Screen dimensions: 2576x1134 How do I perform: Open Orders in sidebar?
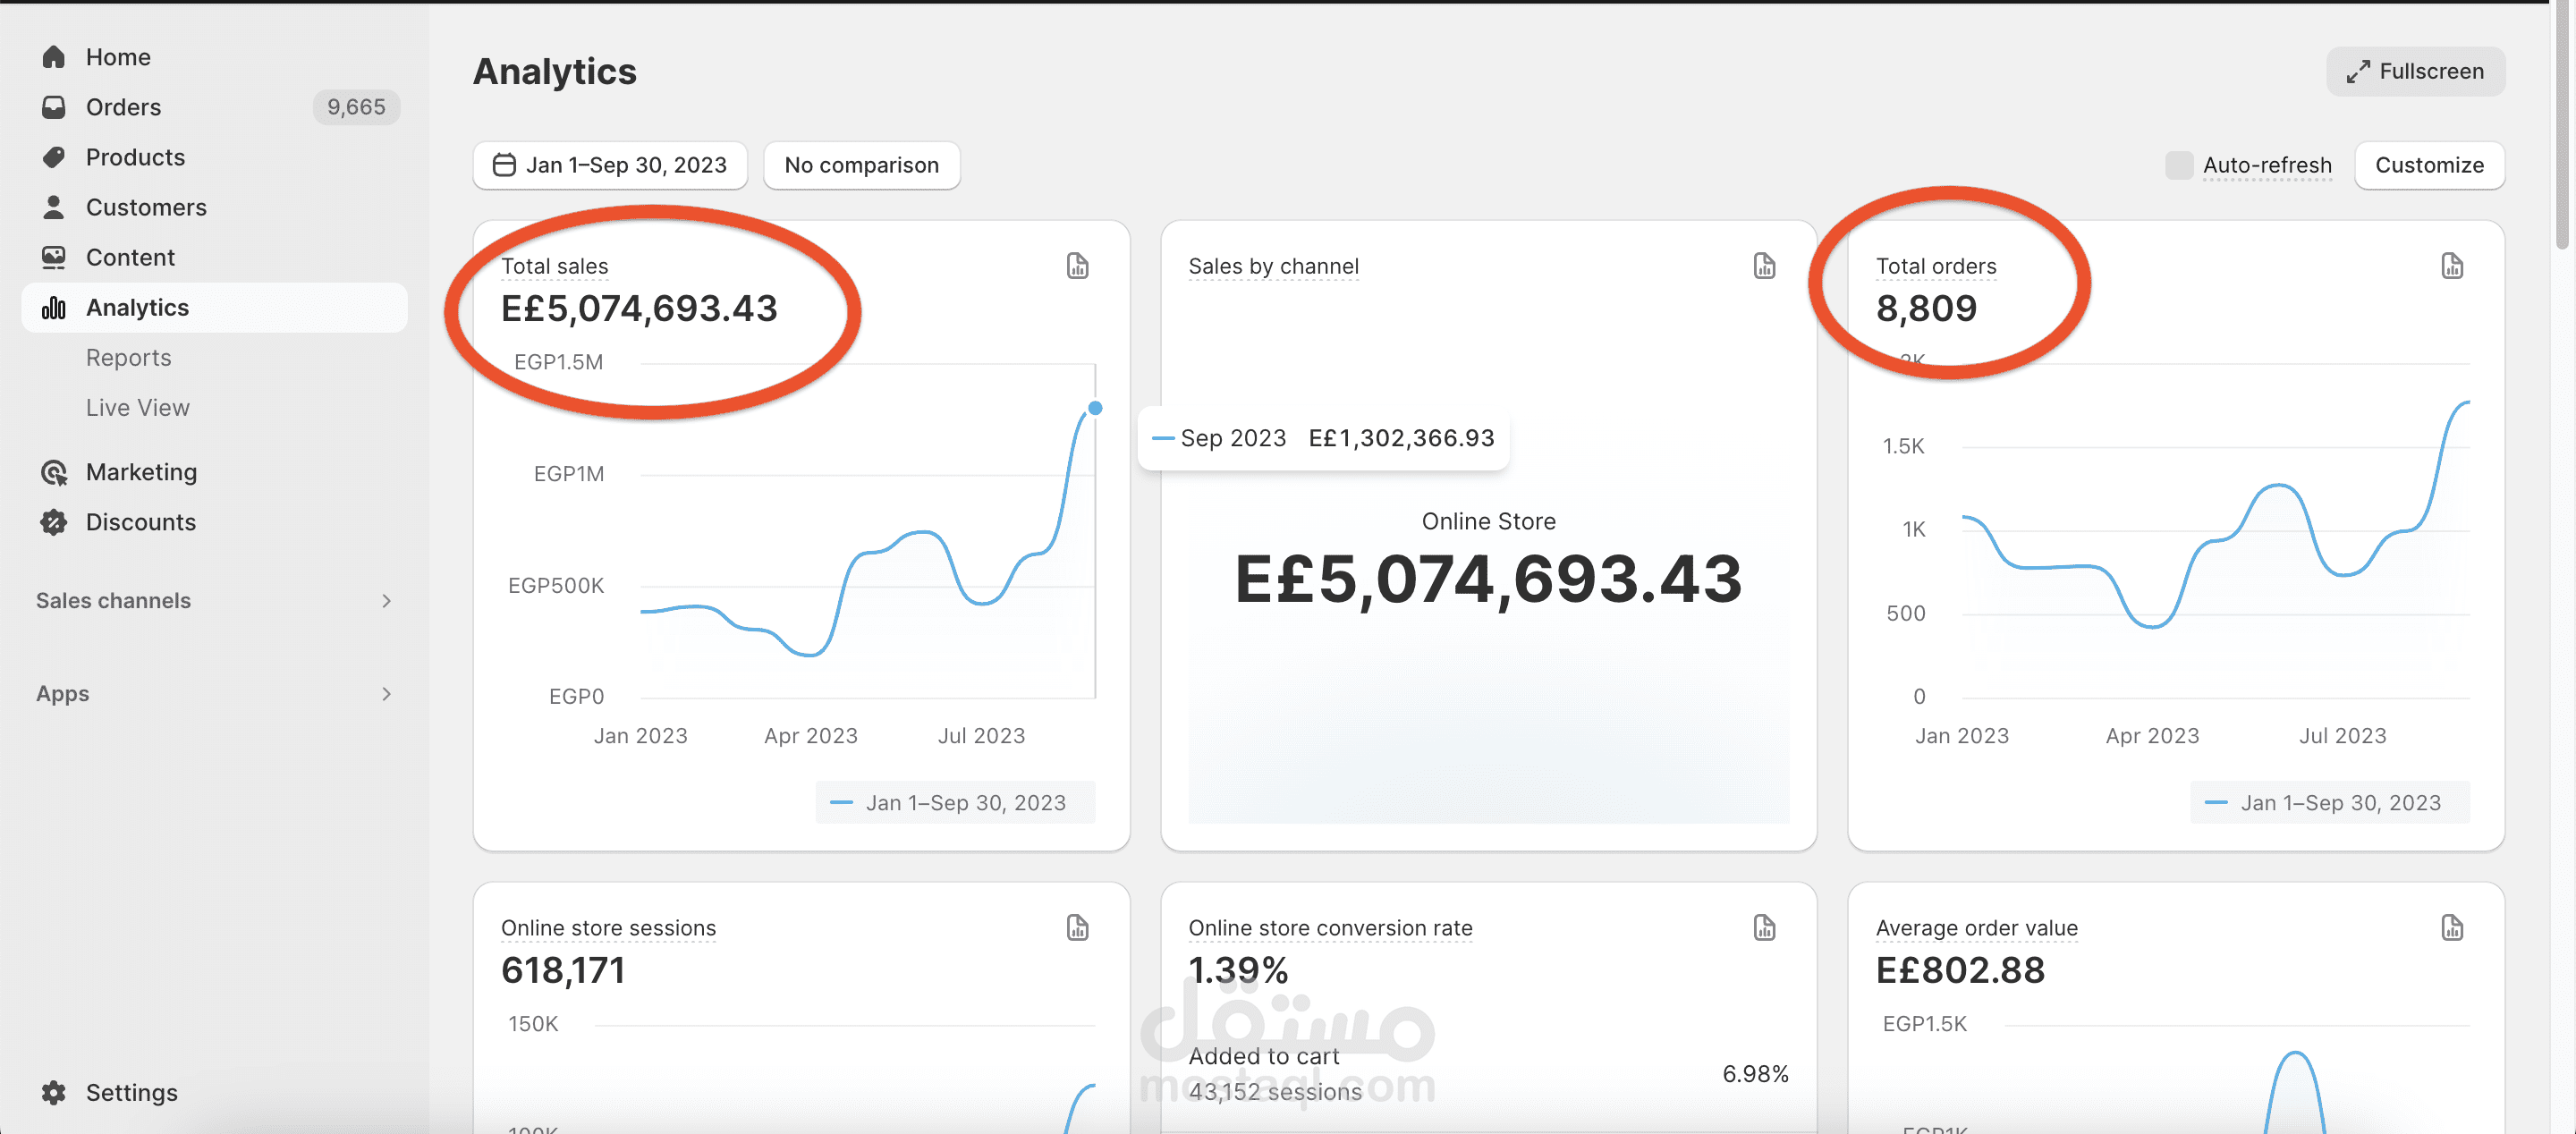coord(214,107)
